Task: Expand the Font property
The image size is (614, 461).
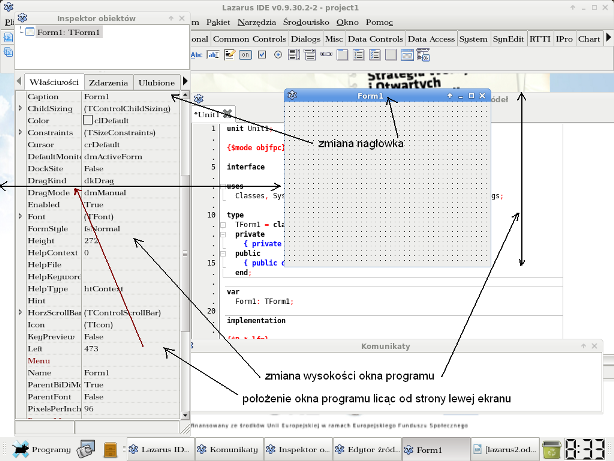Action: pyautogui.click(x=20, y=216)
